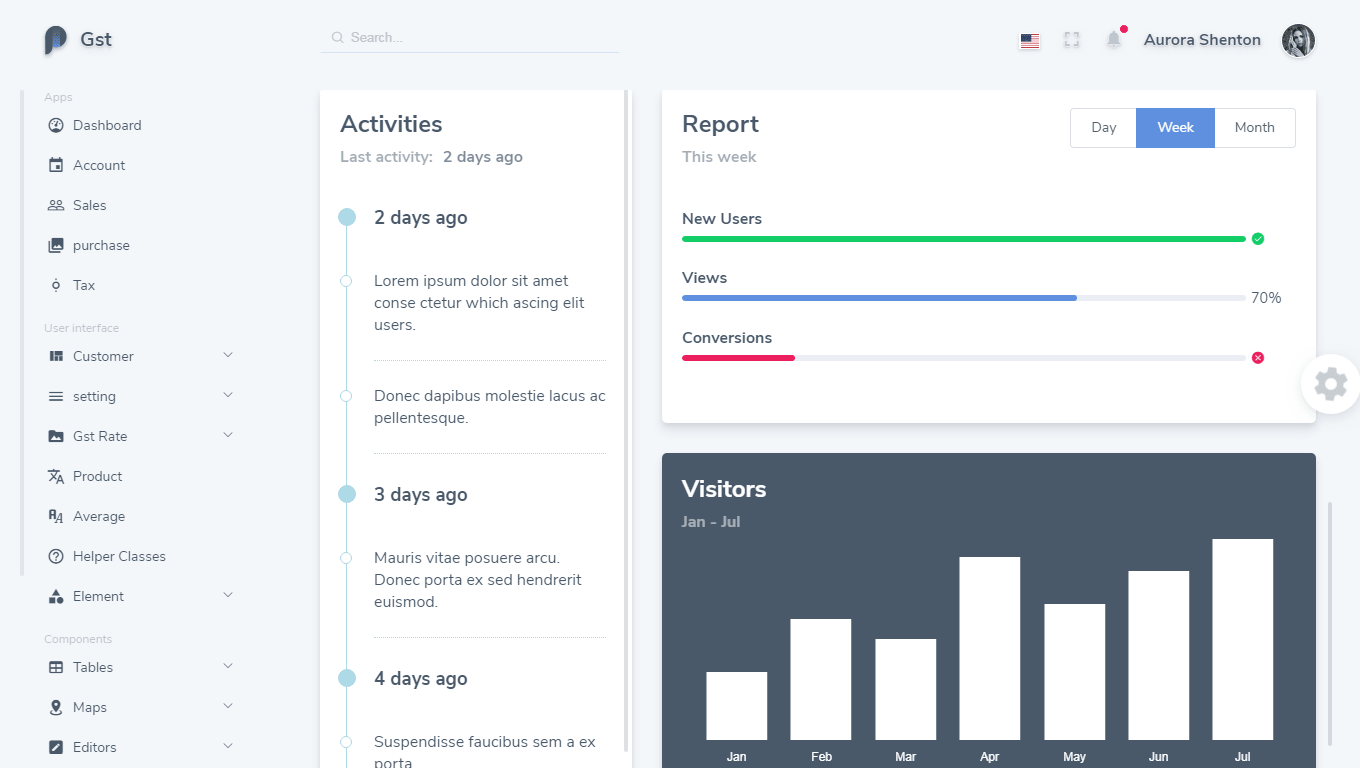The width and height of the screenshot is (1360, 768).
Task: Click the Maps pin icon
Action: coord(56,707)
